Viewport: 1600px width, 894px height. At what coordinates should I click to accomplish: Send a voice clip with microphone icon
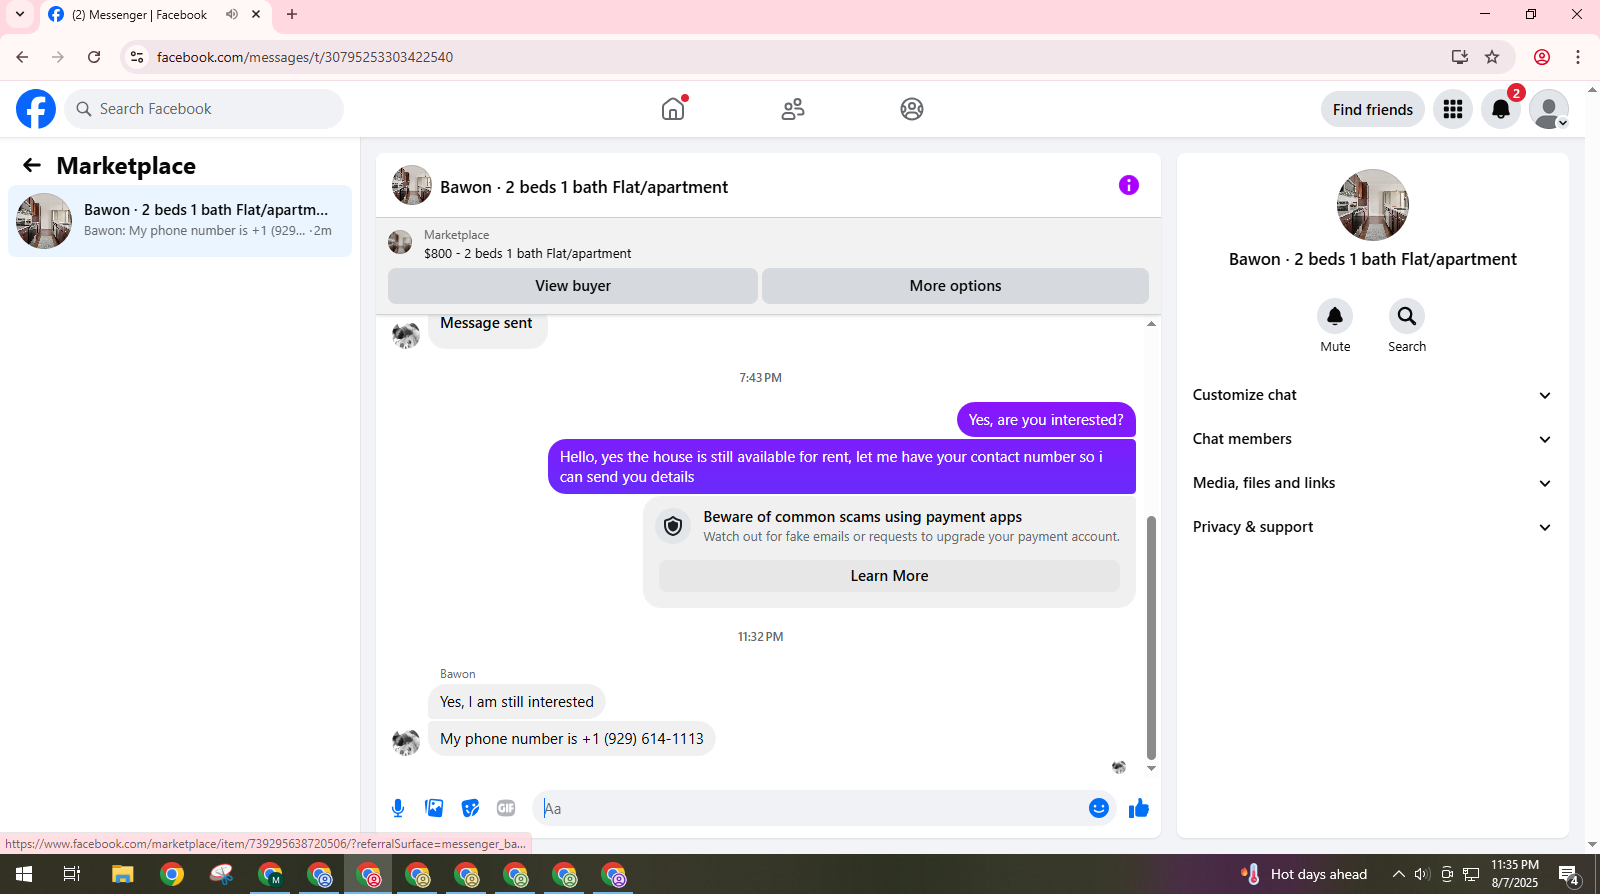(x=398, y=808)
